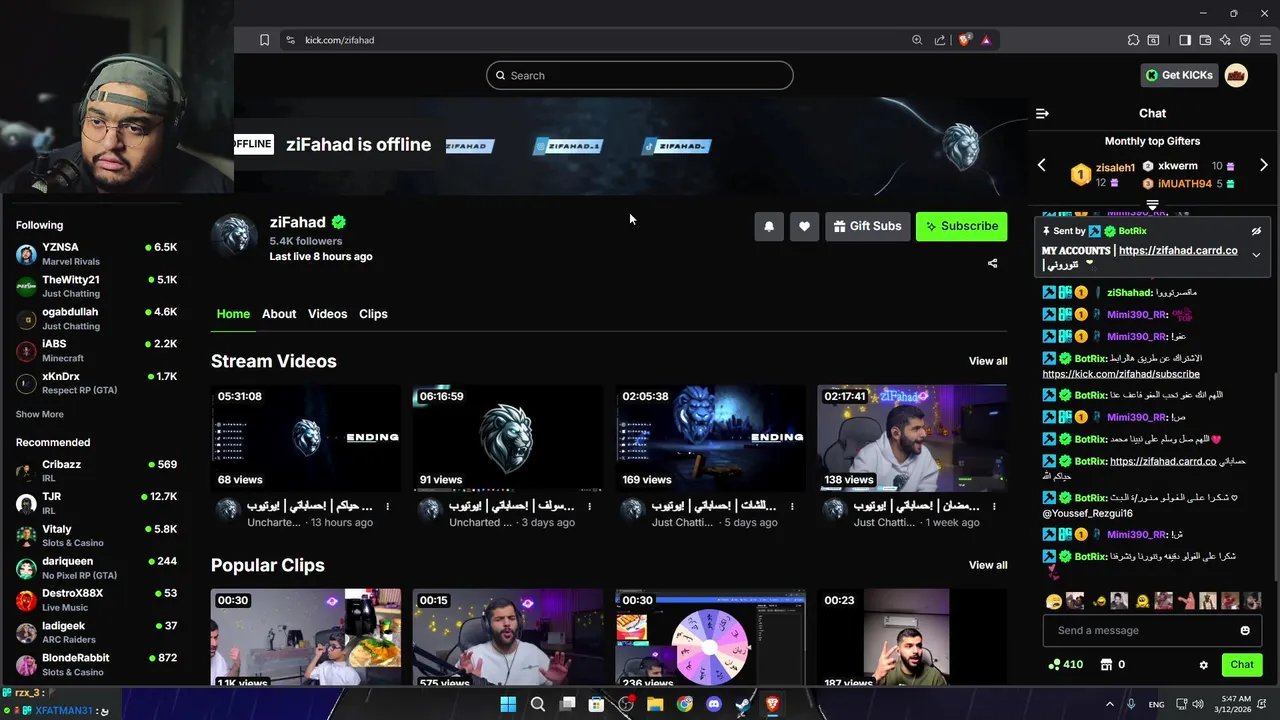Open YZNSA channel in Following list
Screen dimensions: 1280x720
tap(96, 254)
